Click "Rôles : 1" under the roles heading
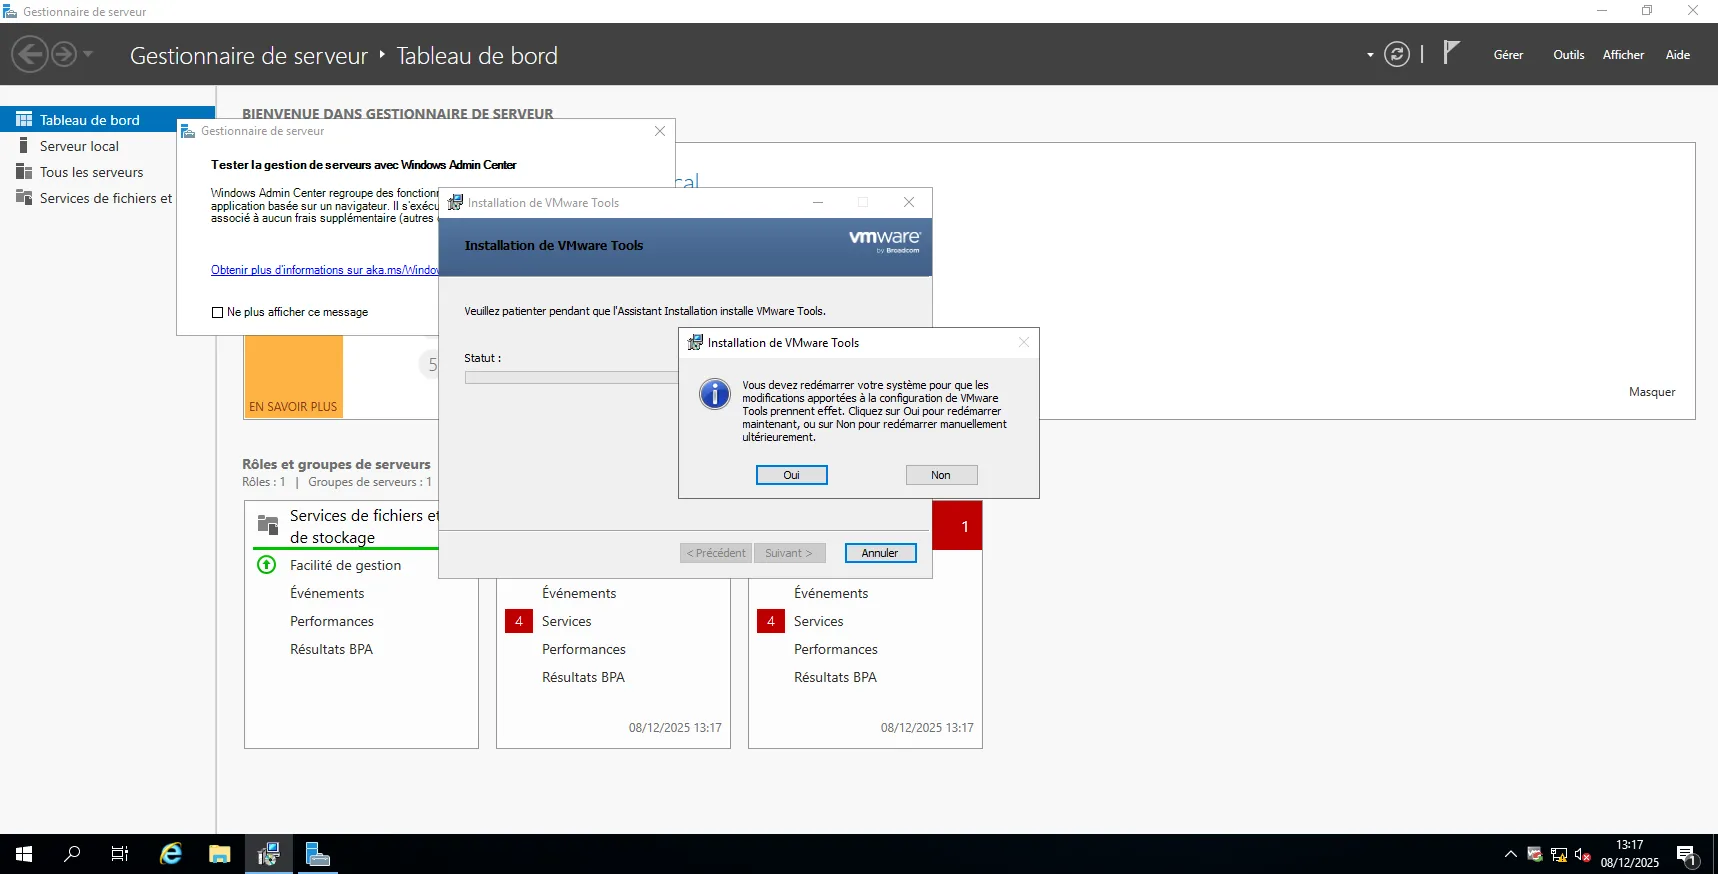The height and width of the screenshot is (874, 1718). pyautogui.click(x=264, y=482)
